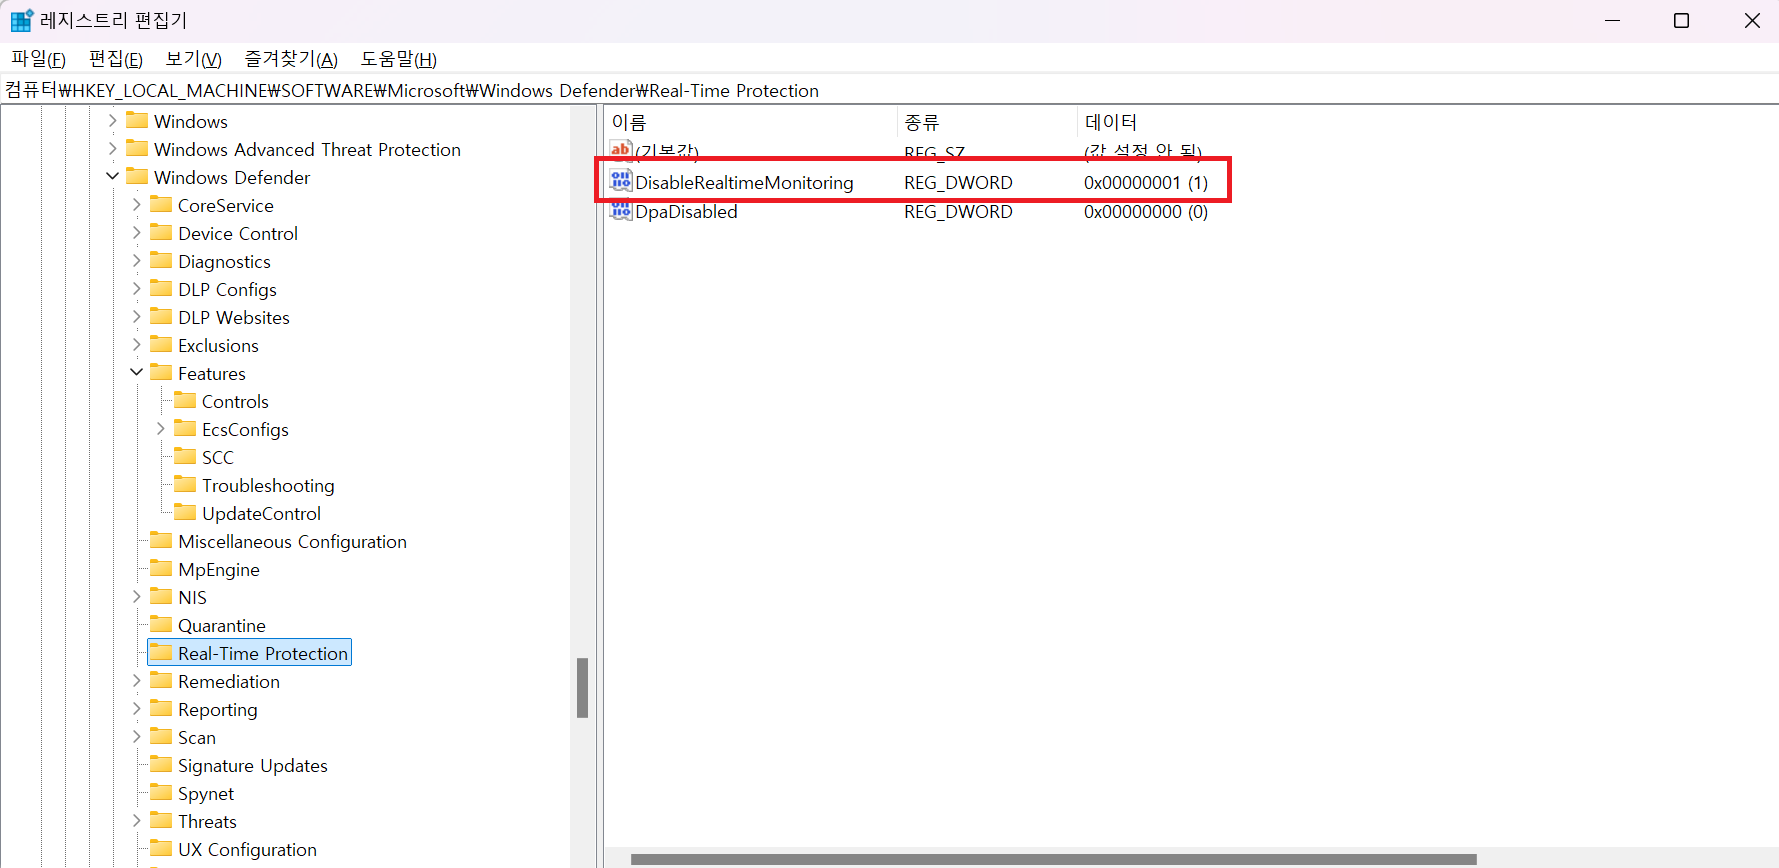Image resolution: width=1779 pixels, height=868 pixels.
Task: Expand the CoreService key
Action: (136, 204)
